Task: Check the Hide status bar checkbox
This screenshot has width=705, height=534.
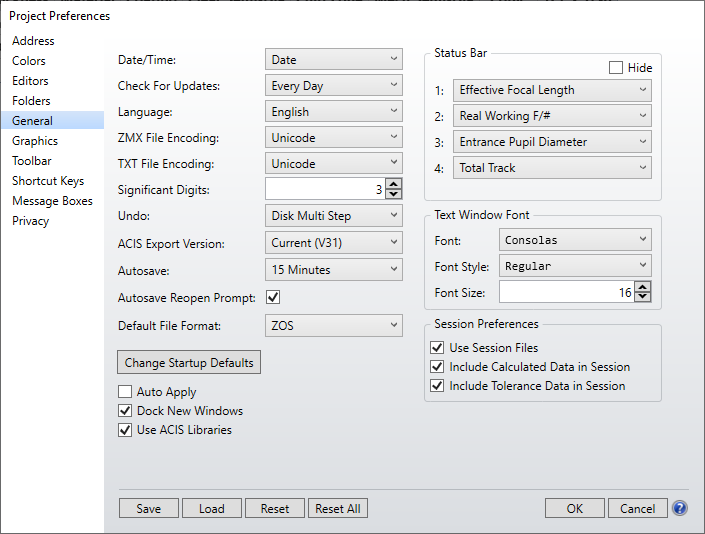Action: 616,68
